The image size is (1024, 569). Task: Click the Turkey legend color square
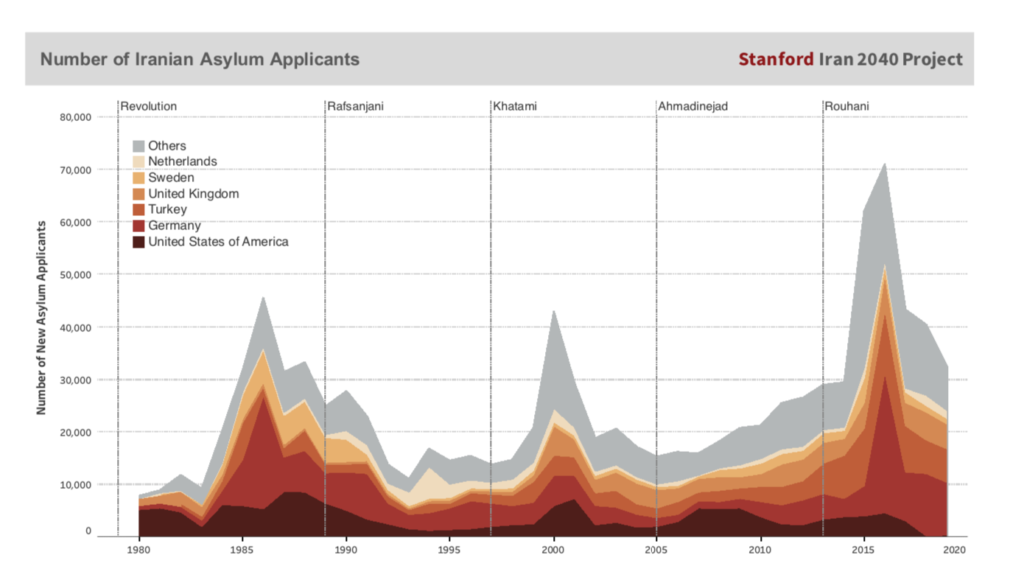139,210
